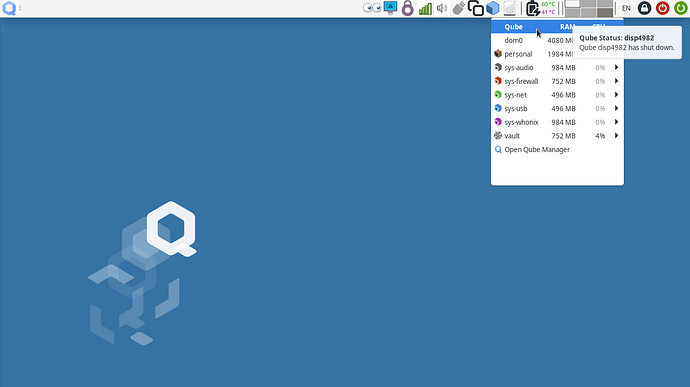
Task: Open the green network signal bars icon
Action: click(x=425, y=8)
